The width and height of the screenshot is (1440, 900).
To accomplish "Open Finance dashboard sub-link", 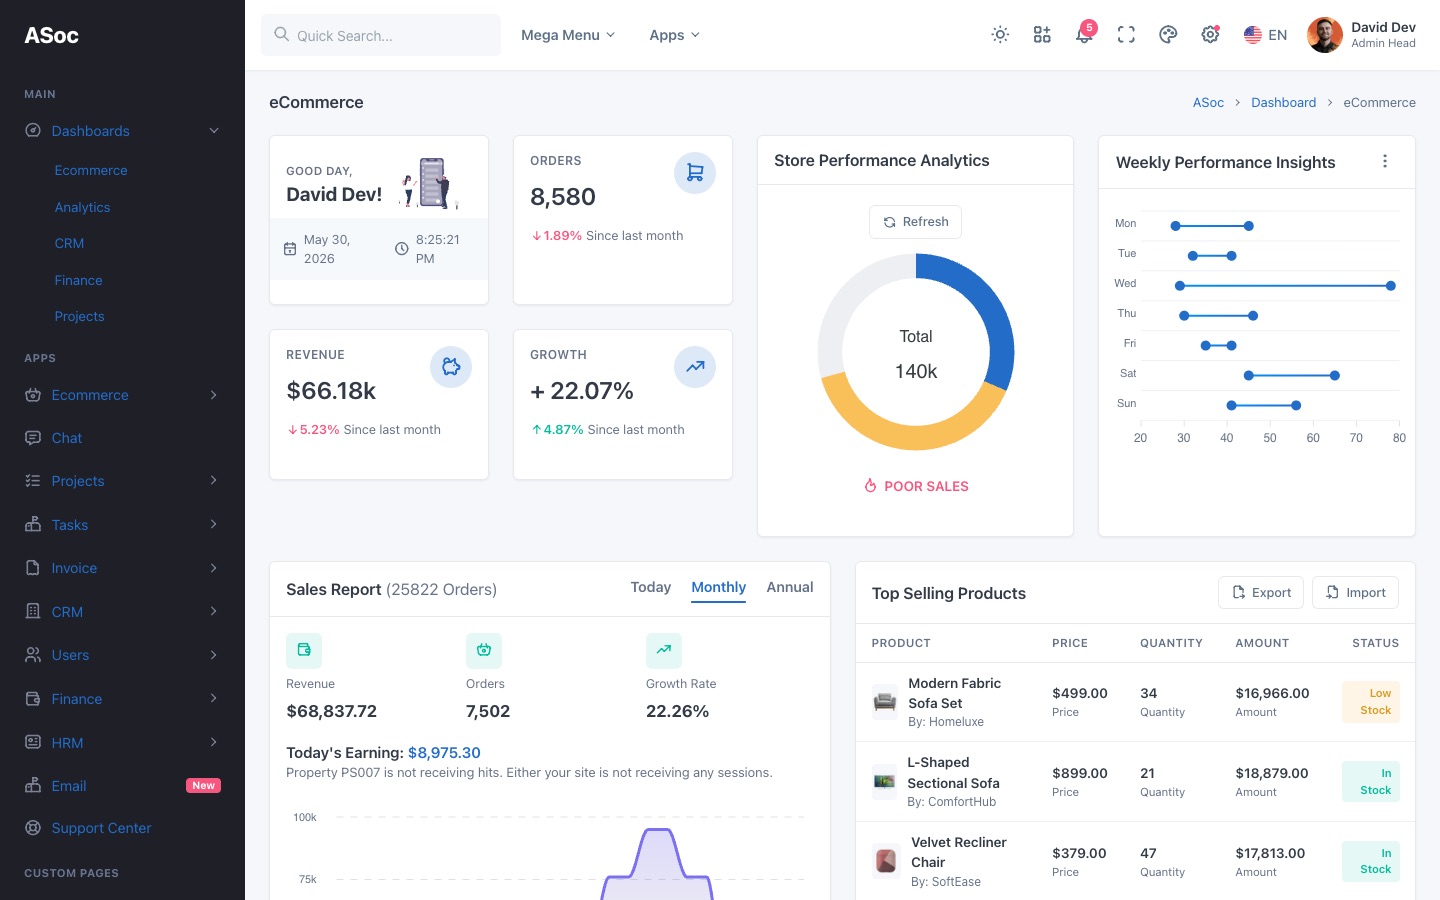I will coord(79,281).
